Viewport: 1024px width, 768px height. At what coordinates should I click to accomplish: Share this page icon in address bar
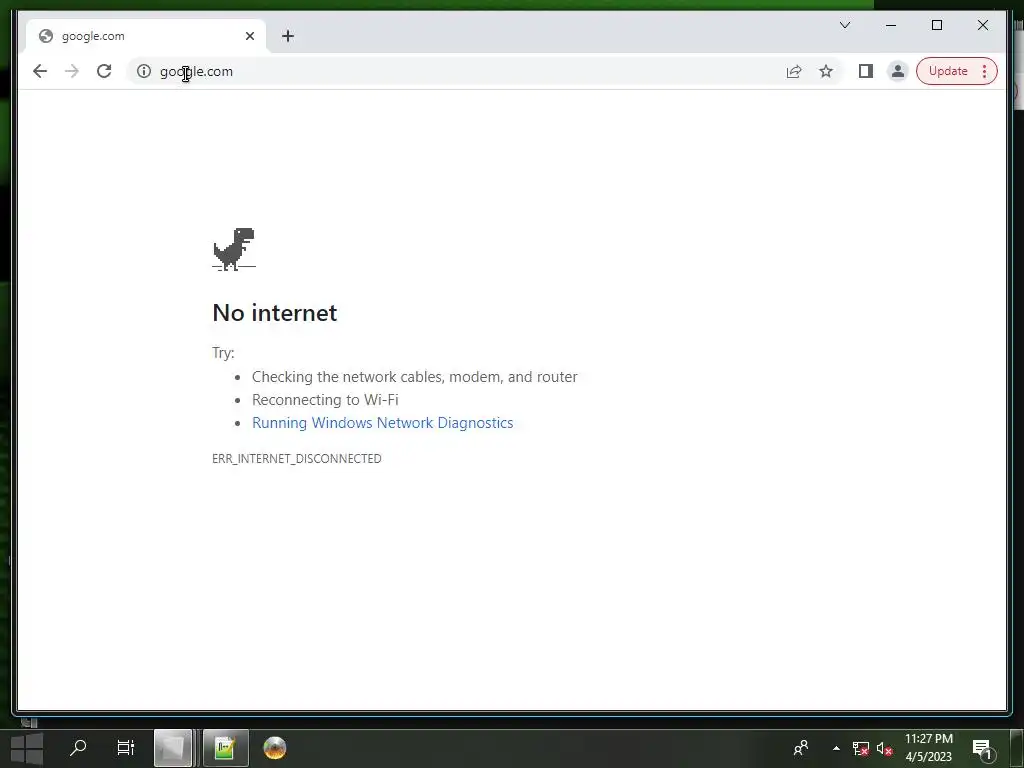tap(794, 71)
